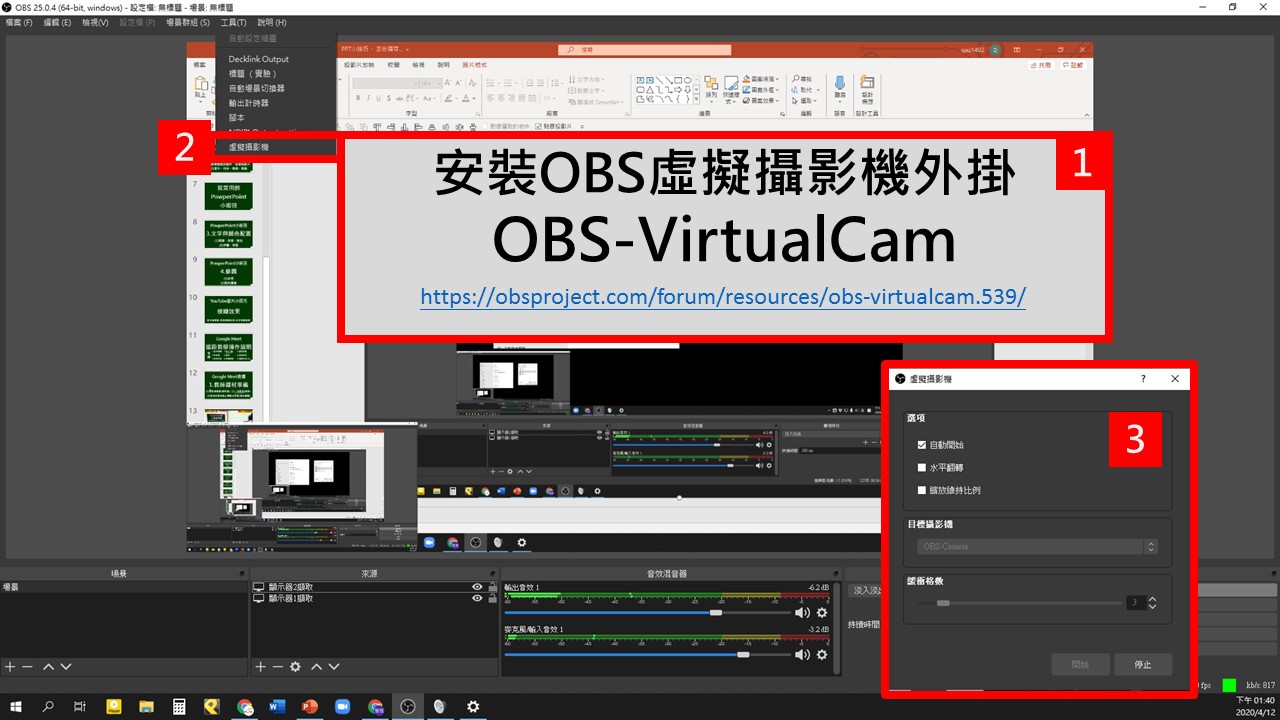Switch to Zoom on the taskbar

tap(342, 706)
